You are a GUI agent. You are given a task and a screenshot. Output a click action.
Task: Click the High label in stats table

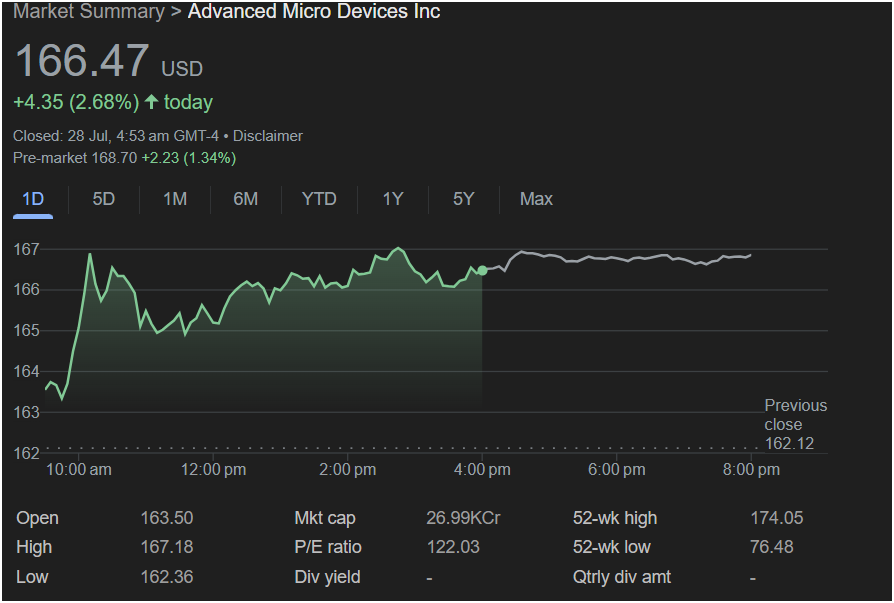[34, 547]
